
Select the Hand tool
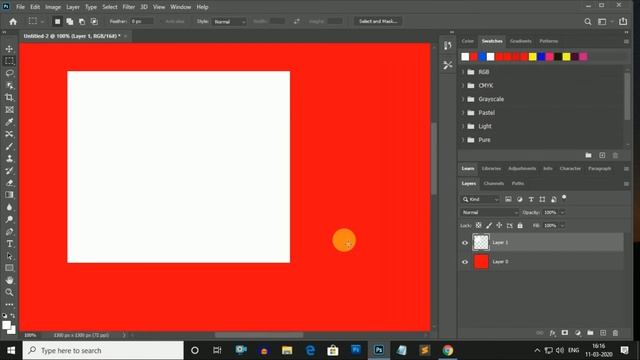9,280
